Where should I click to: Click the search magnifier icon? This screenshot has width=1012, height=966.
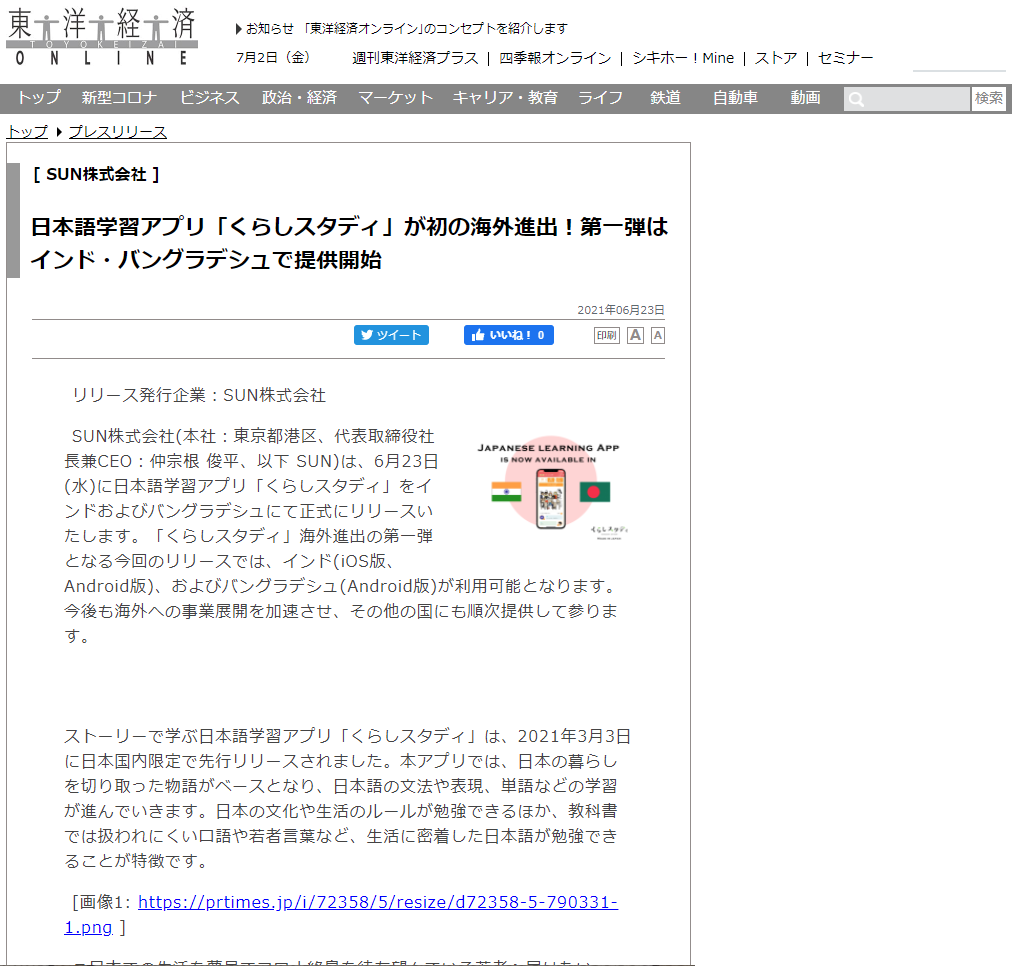856,99
